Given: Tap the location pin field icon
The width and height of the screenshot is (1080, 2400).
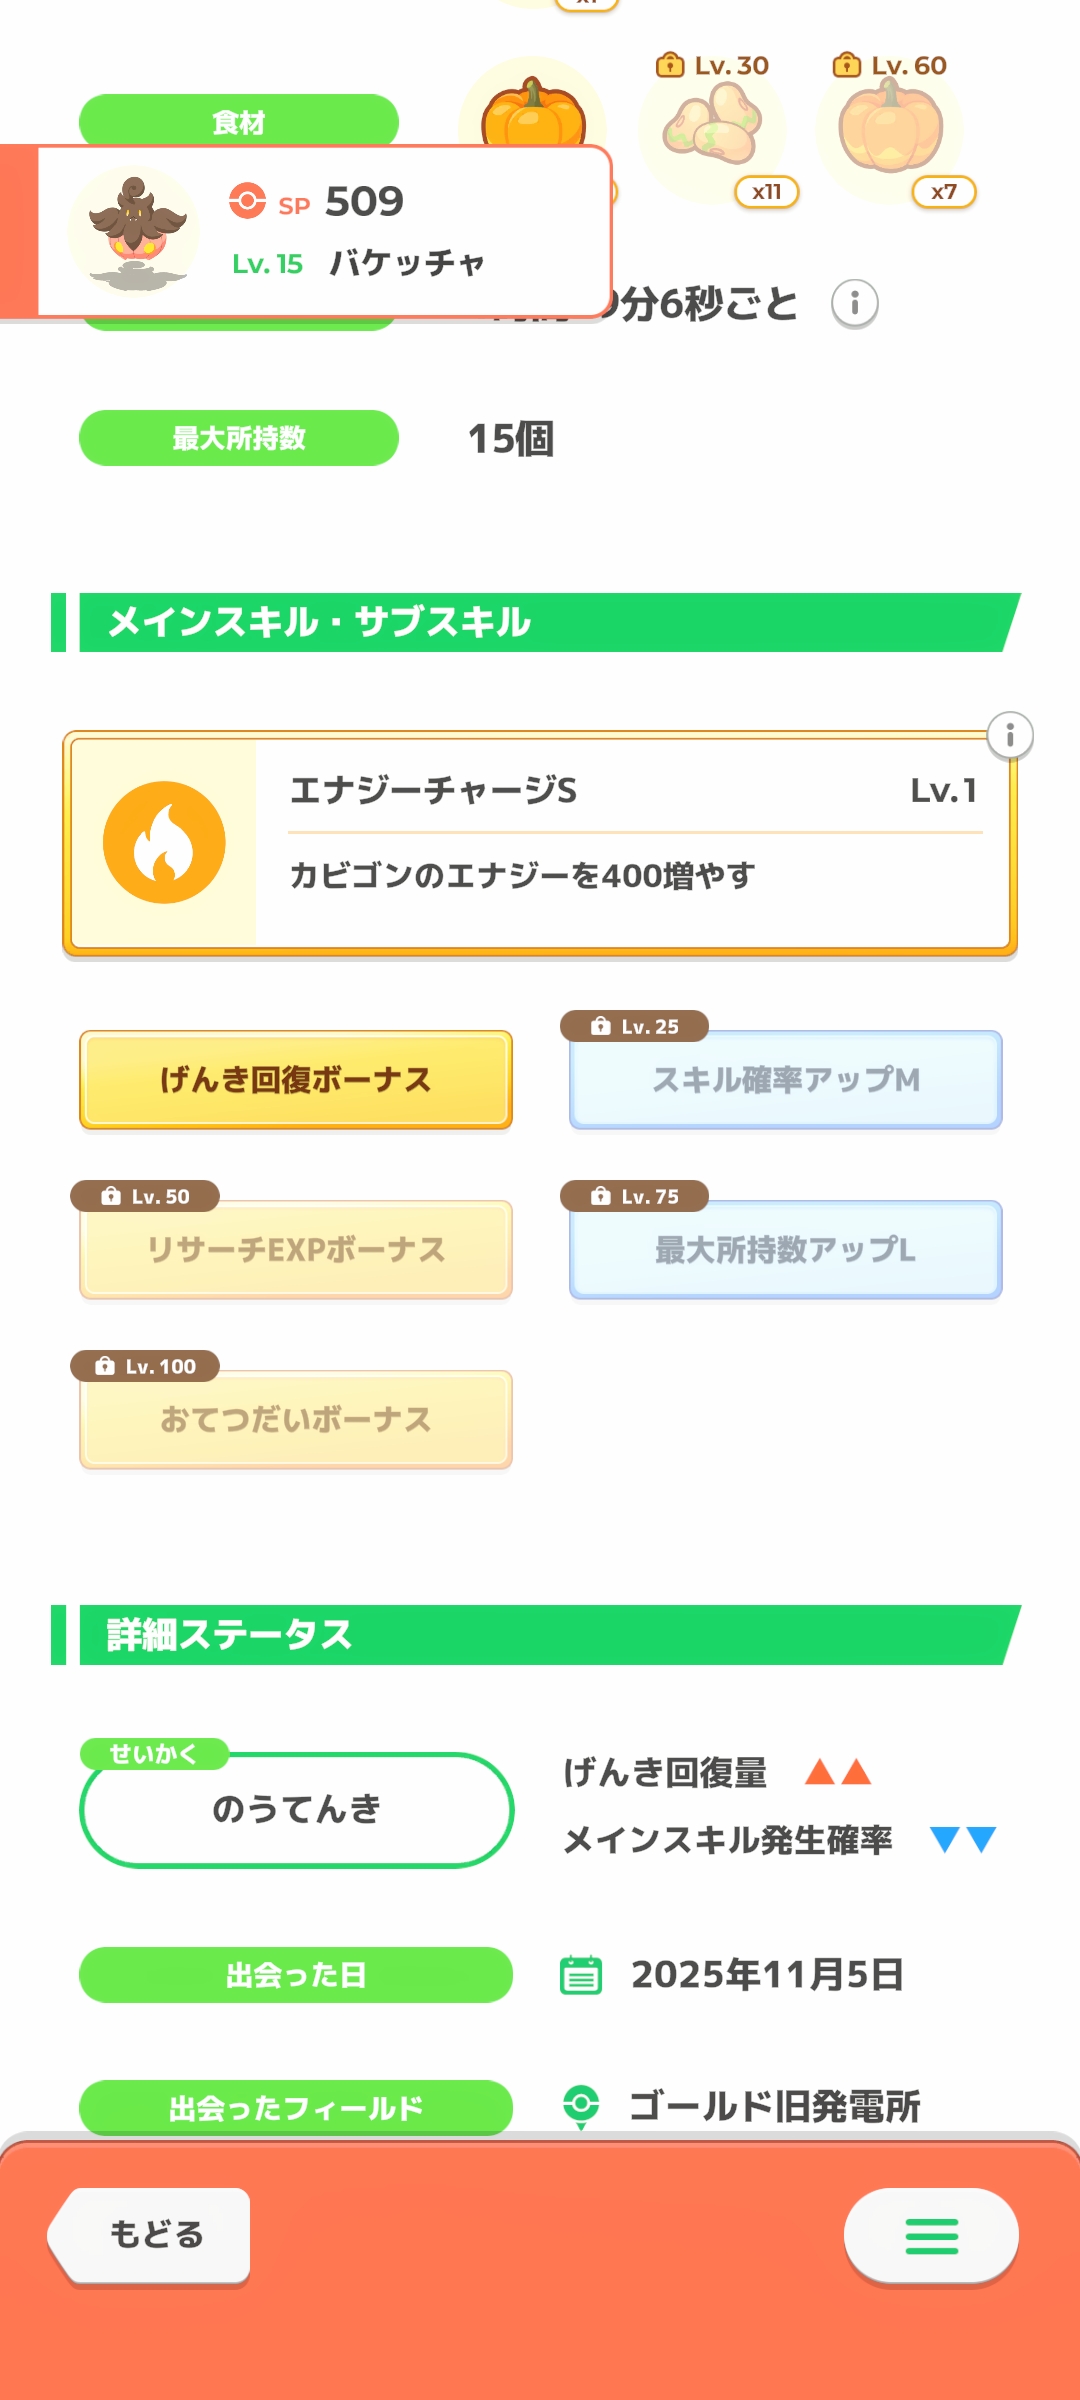Looking at the screenshot, I should pyautogui.click(x=581, y=2105).
